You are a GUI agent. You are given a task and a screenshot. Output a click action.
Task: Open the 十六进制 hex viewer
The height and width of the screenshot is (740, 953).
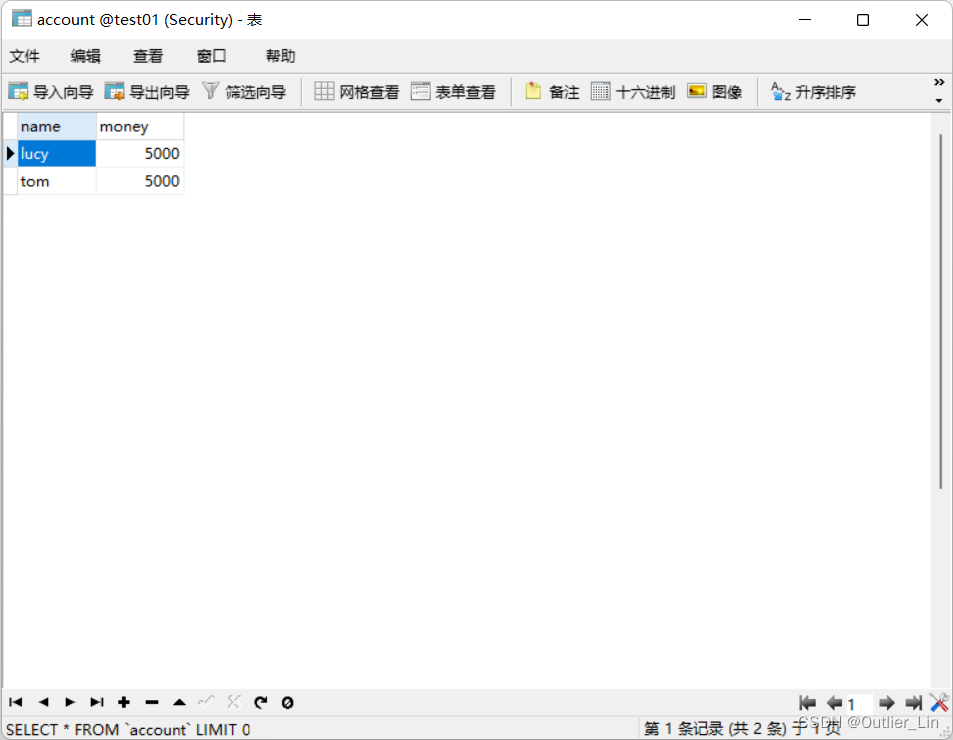pos(633,92)
